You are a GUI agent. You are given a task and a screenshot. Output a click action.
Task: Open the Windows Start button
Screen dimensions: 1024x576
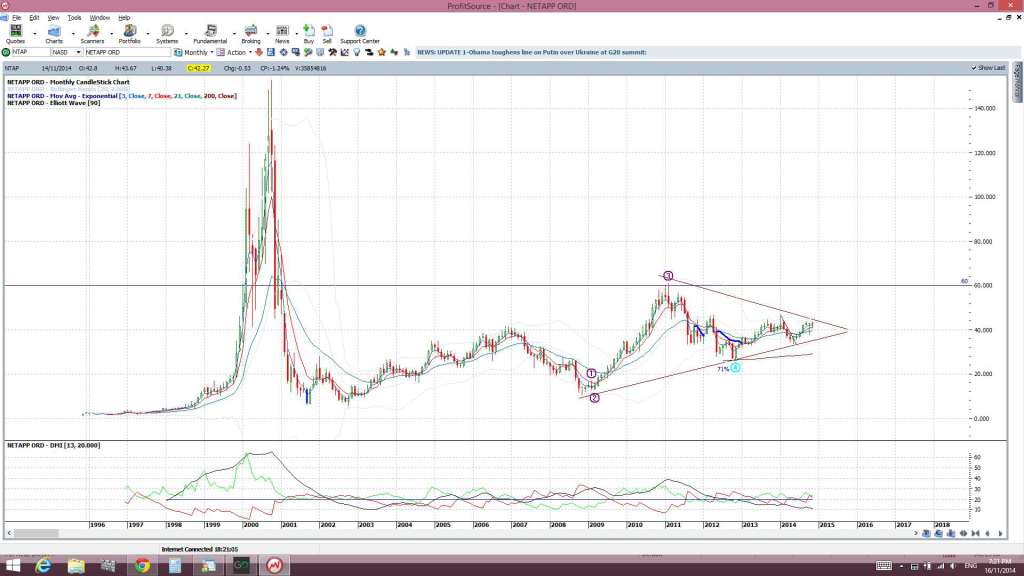12,566
